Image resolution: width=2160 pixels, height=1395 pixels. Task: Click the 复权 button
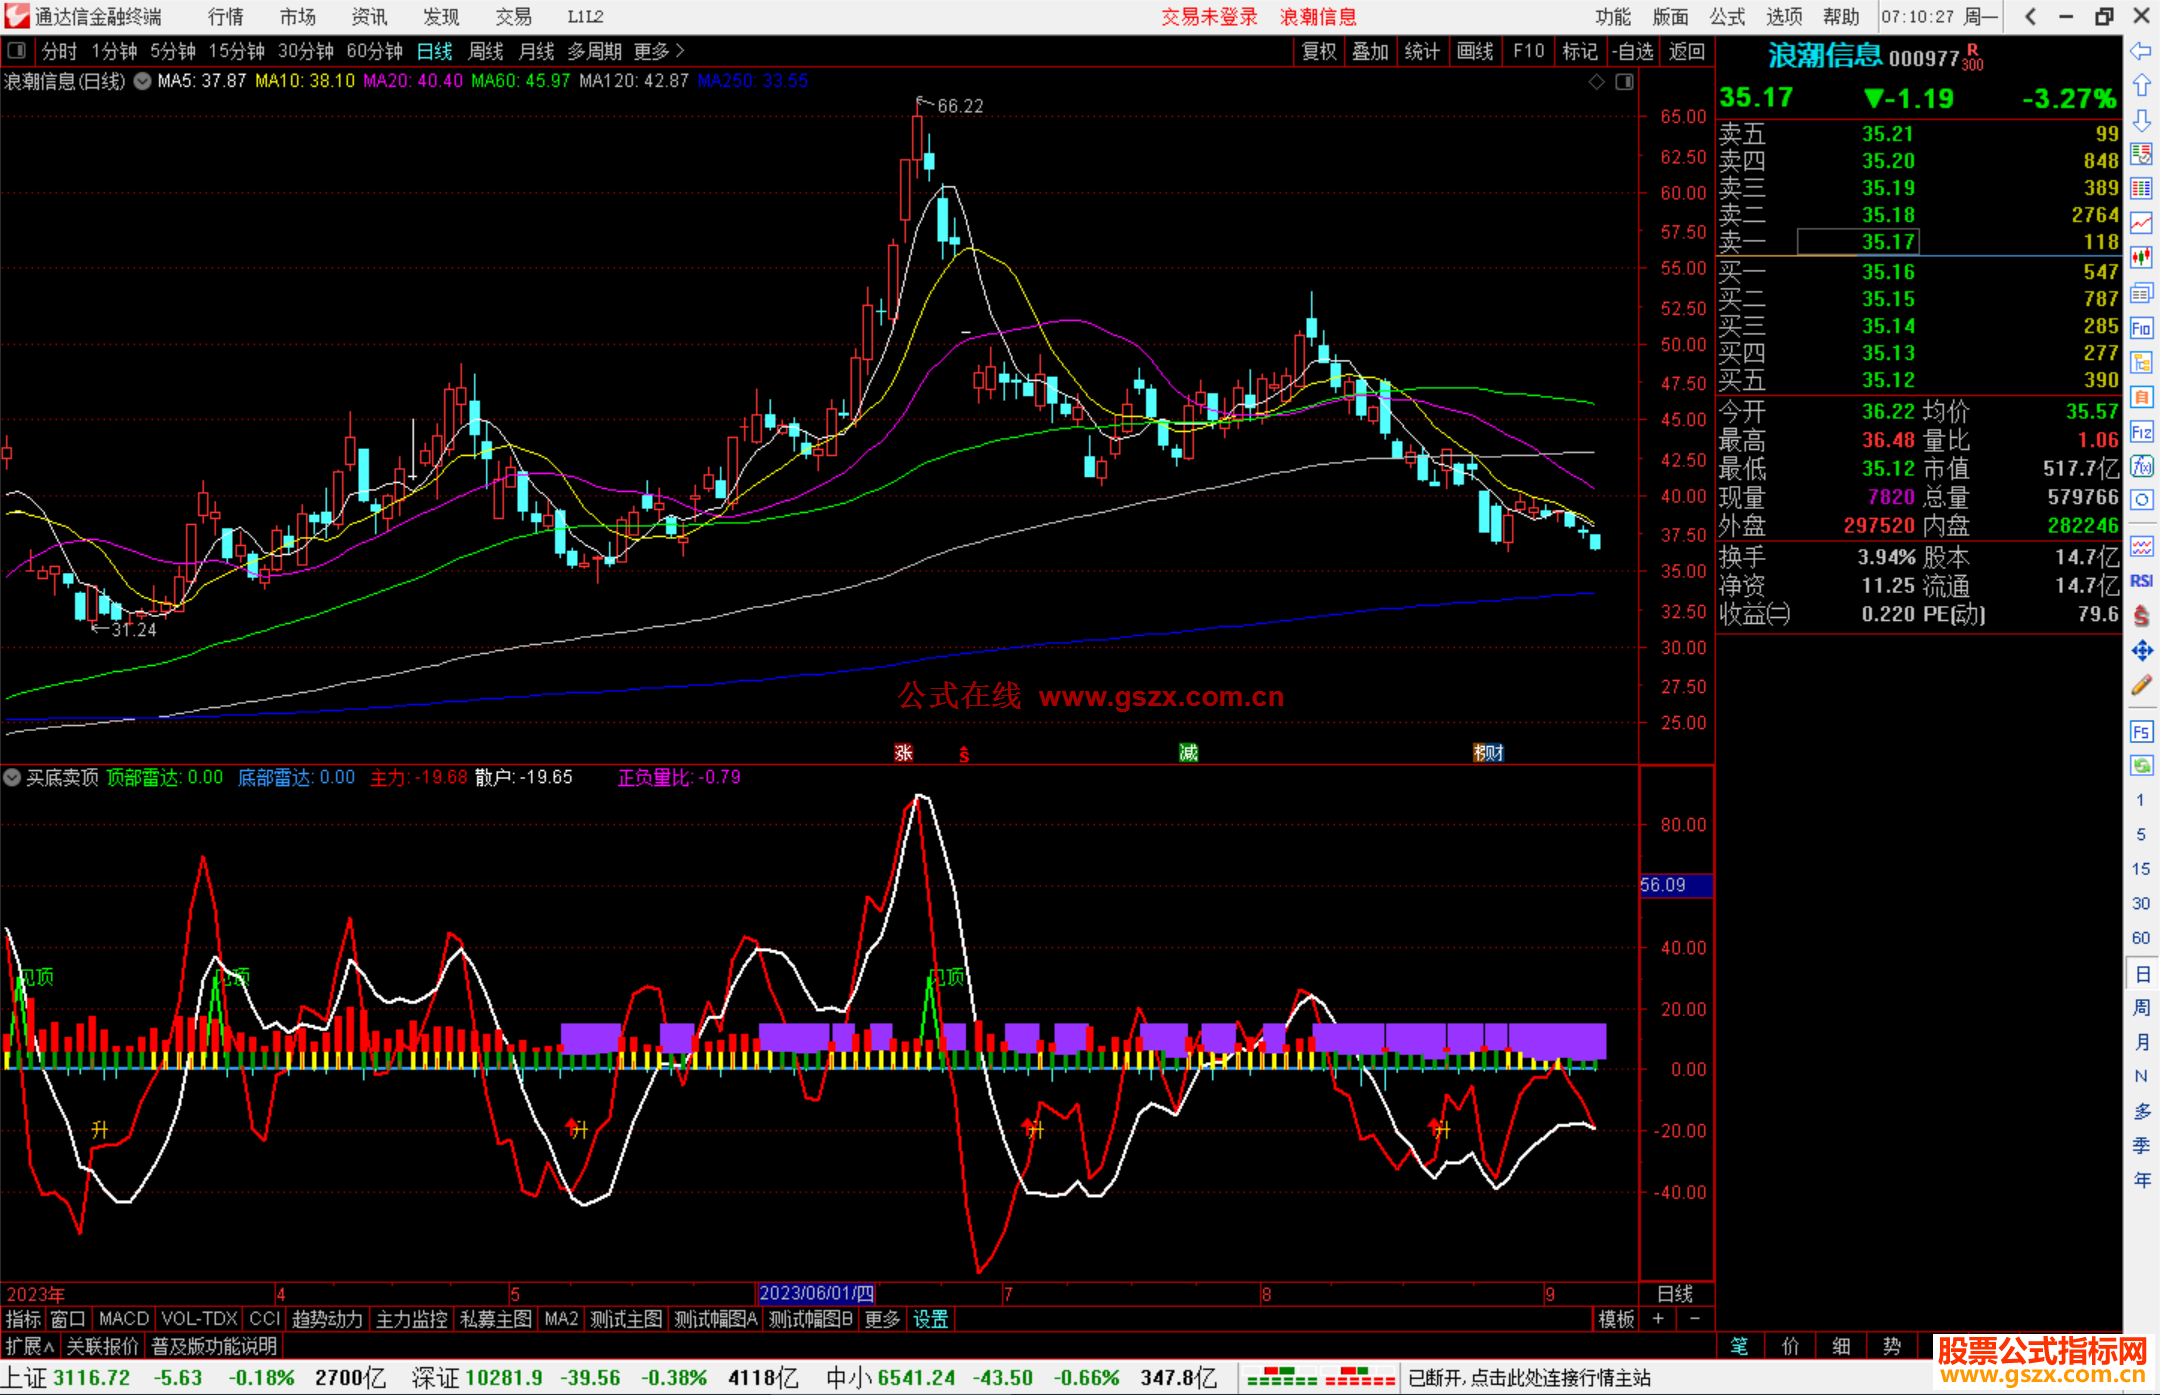point(1318,51)
